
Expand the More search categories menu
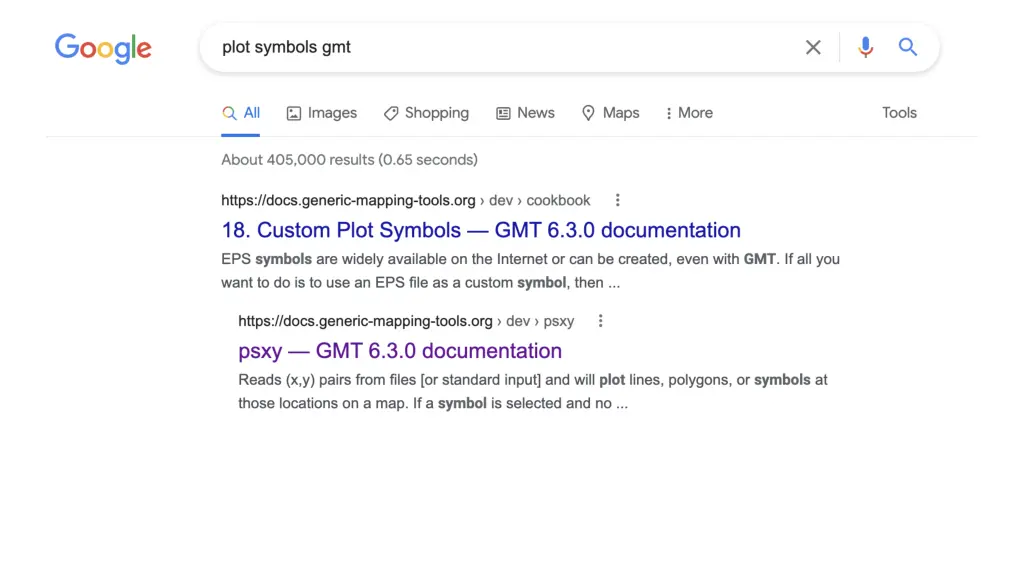click(x=688, y=113)
